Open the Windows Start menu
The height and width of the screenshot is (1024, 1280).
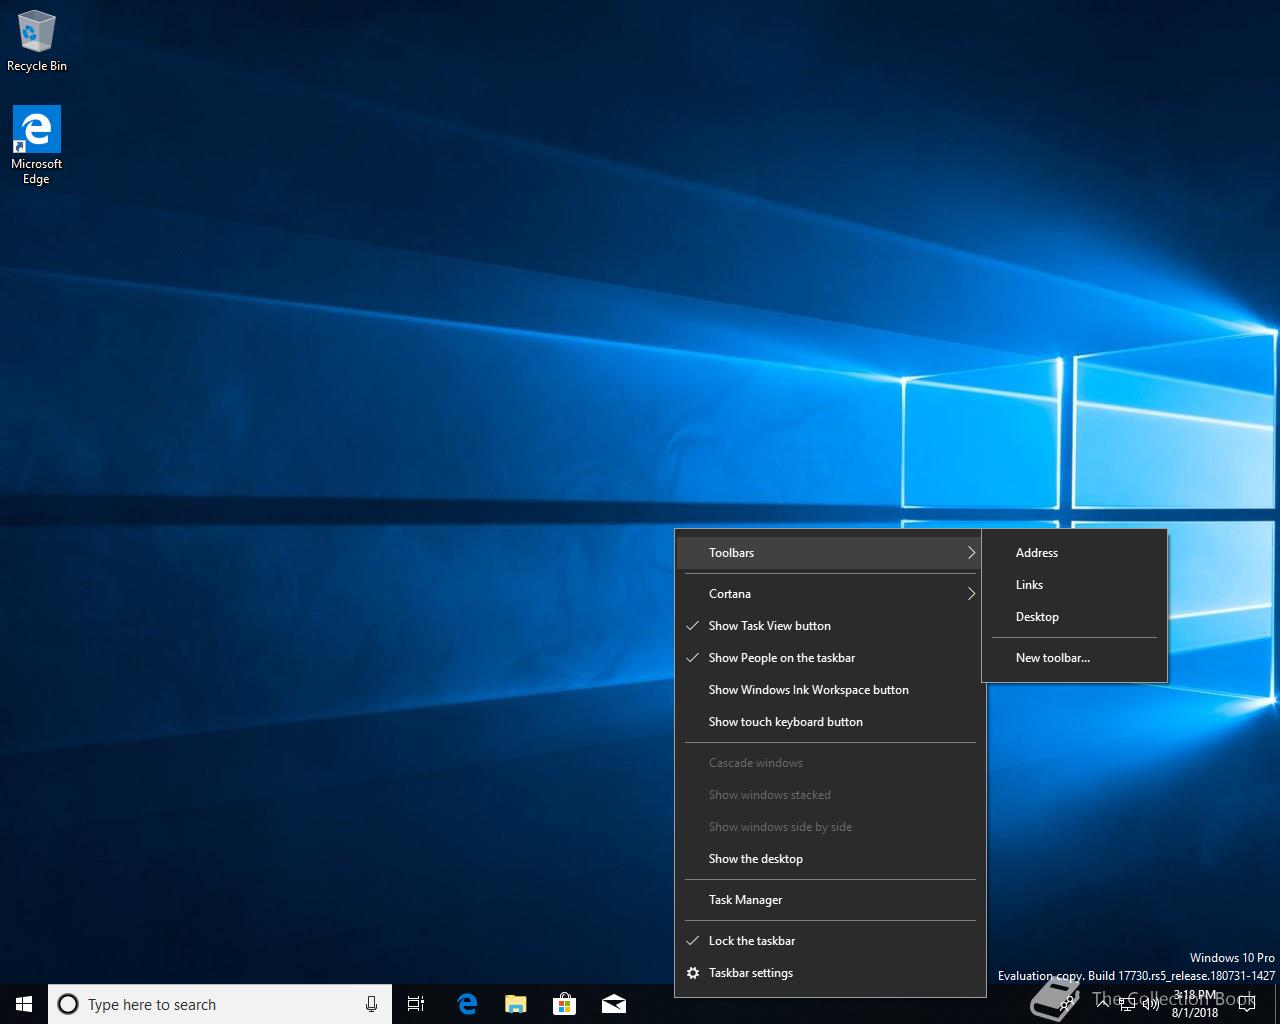[24, 1004]
